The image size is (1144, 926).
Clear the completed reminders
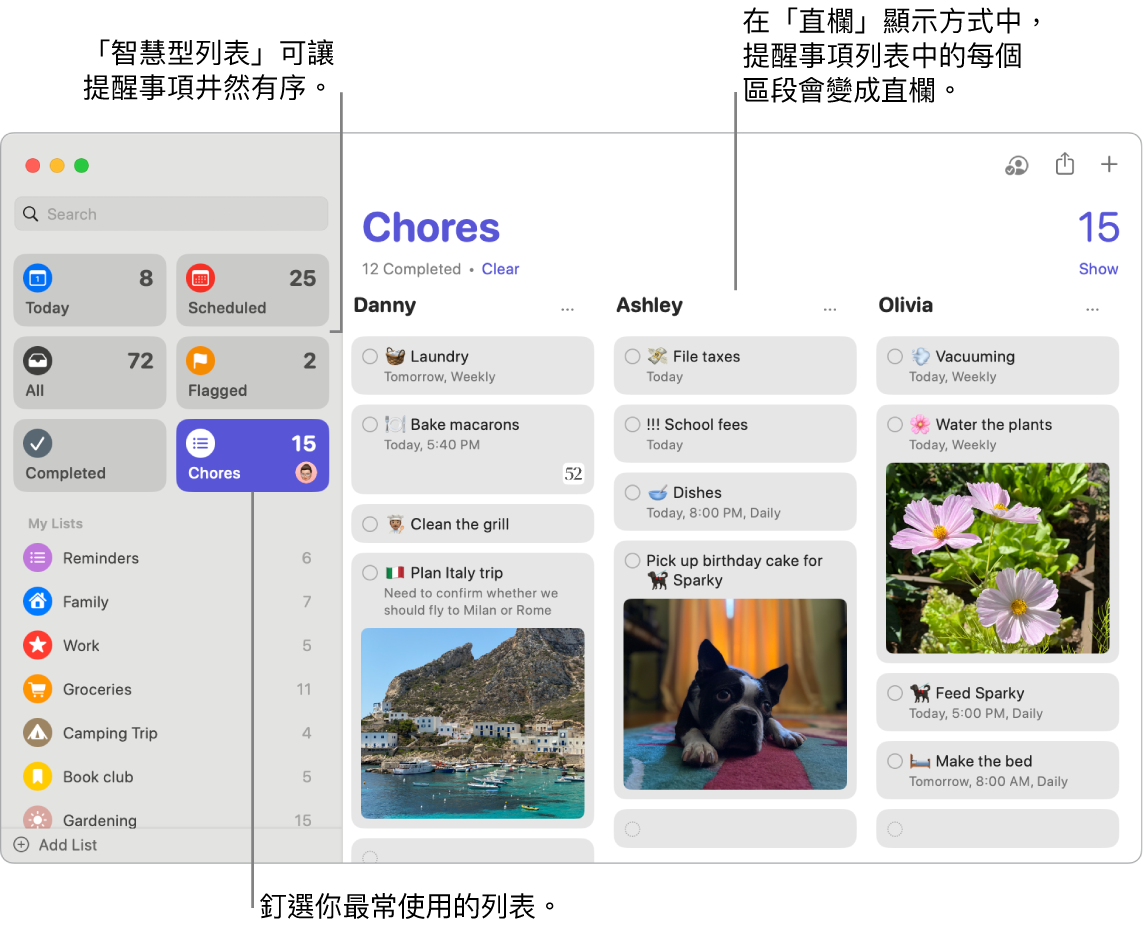pyautogui.click(x=500, y=269)
